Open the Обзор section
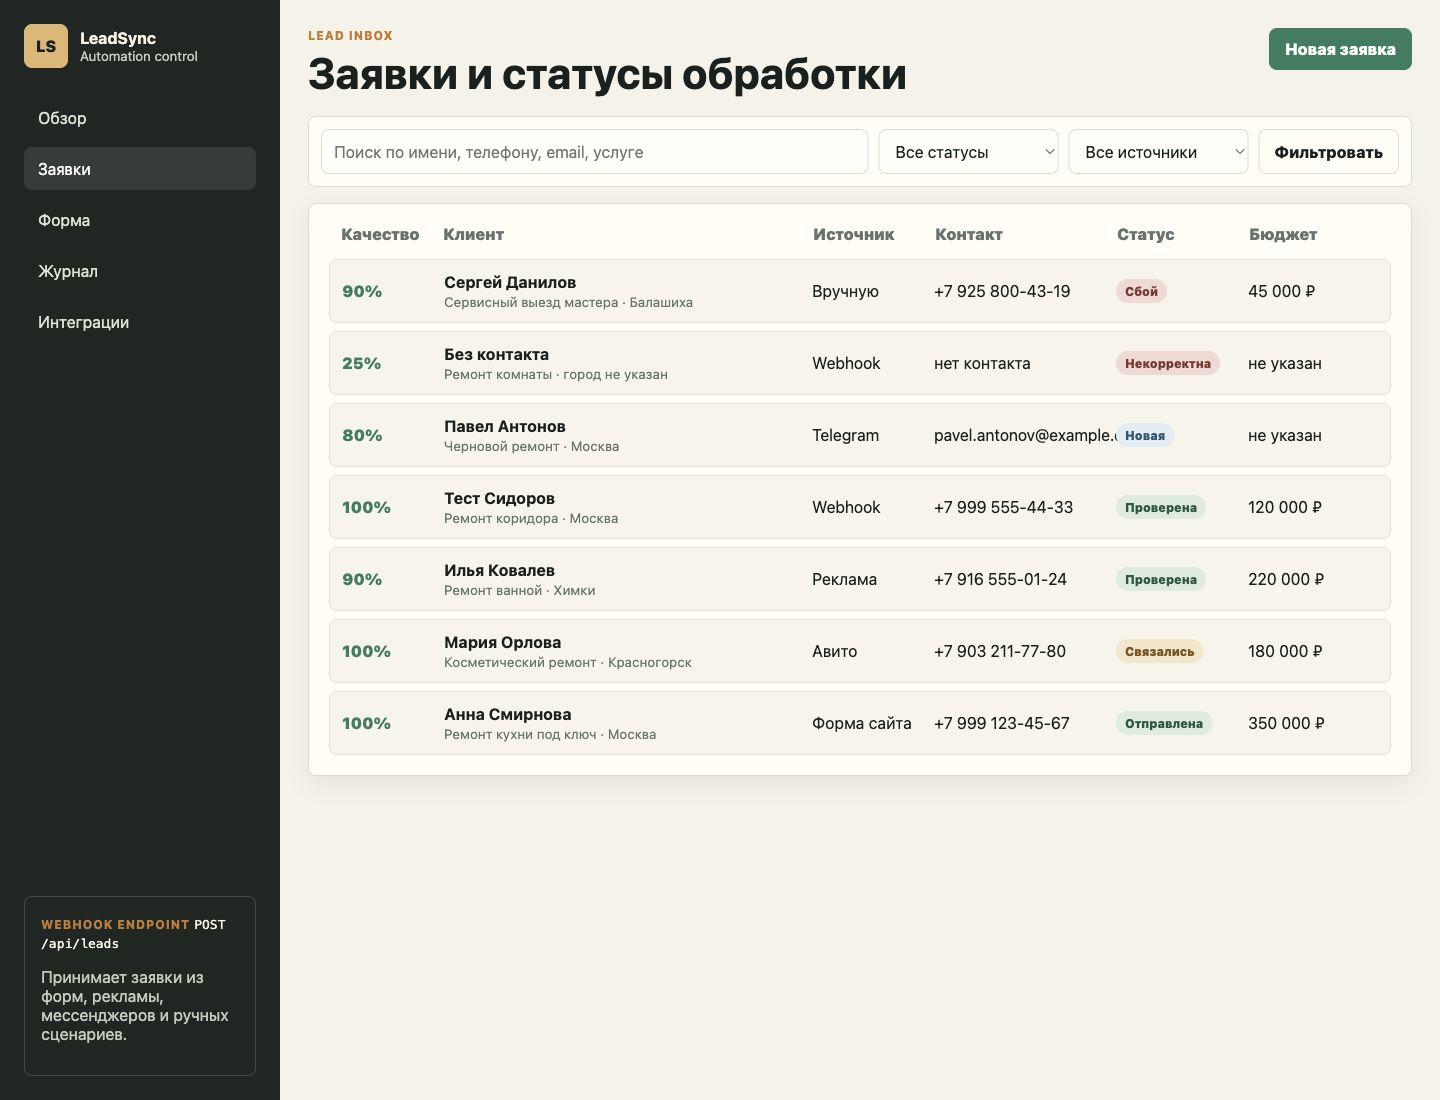 click(140, 118)
